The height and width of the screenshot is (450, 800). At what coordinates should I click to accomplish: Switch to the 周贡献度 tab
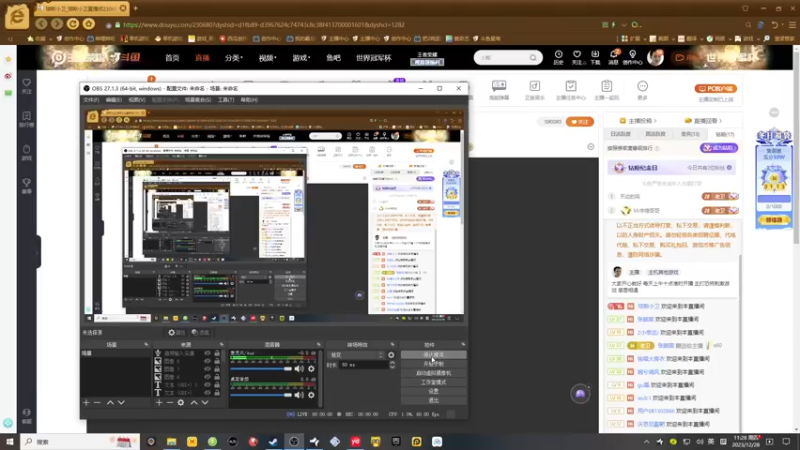[x=655, y=134]
